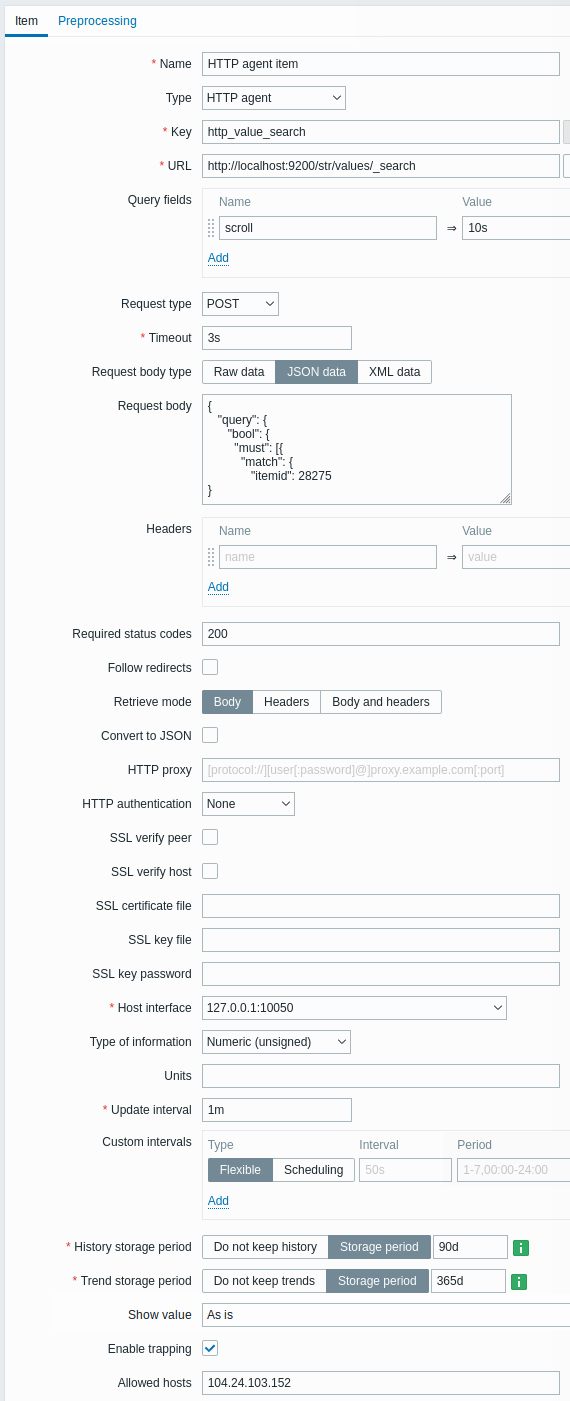Click the History storage period green info icon

[521, 1247]
